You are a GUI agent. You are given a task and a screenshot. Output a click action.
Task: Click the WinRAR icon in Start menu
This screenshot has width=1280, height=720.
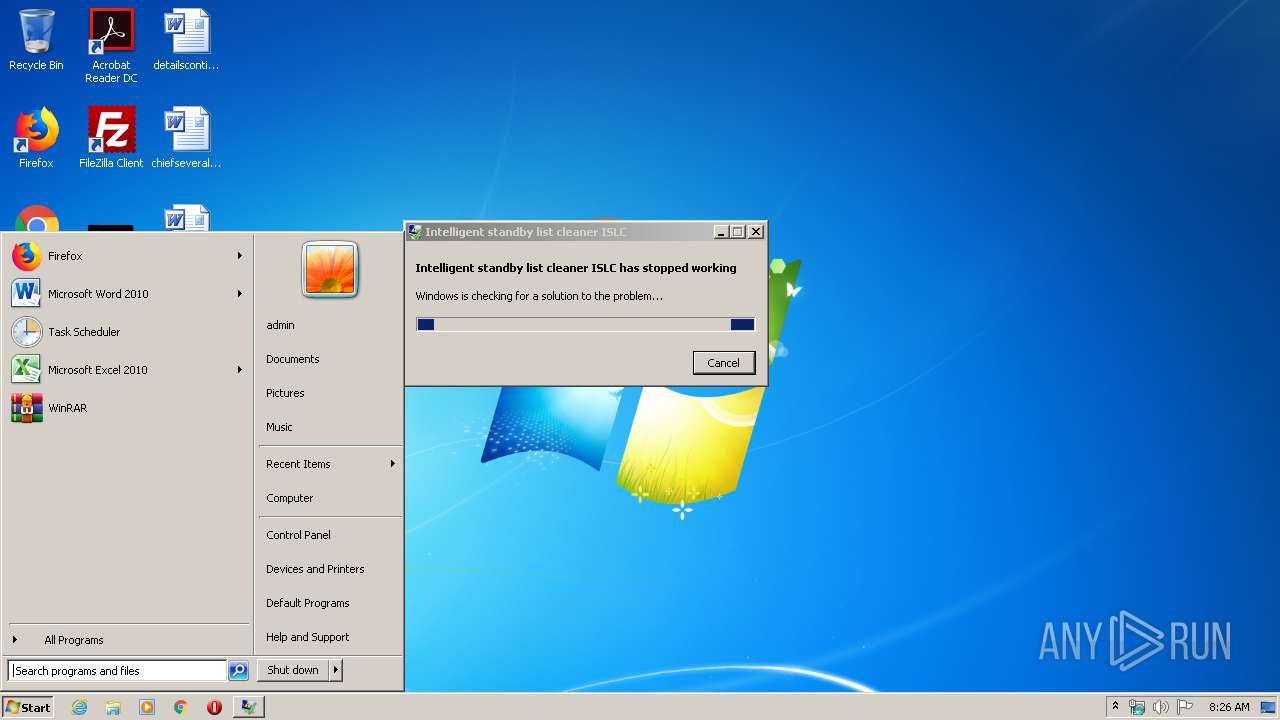point(27,408)
